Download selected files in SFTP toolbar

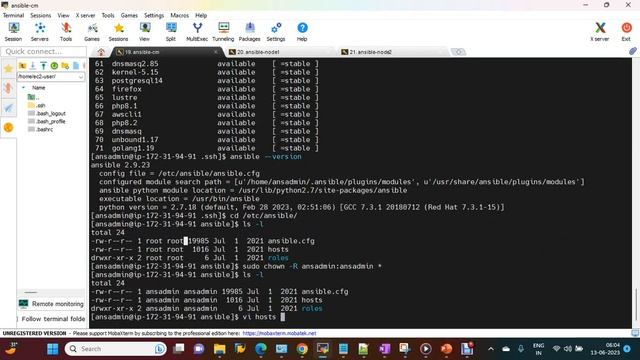(x=33, y=65)
